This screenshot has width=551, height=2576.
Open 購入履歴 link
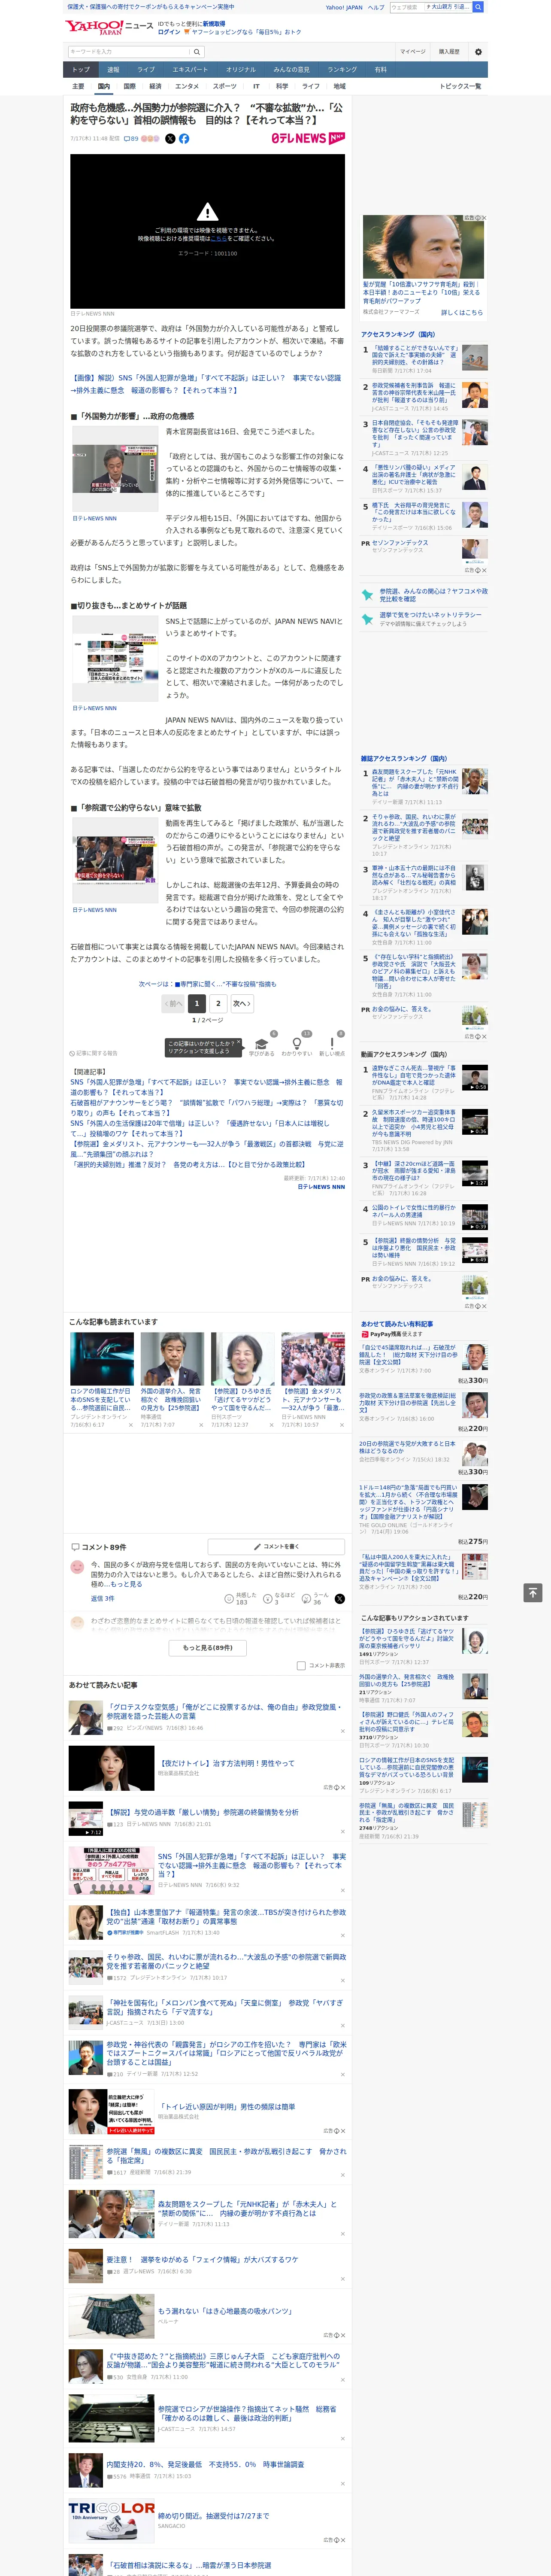coord(449,52)
